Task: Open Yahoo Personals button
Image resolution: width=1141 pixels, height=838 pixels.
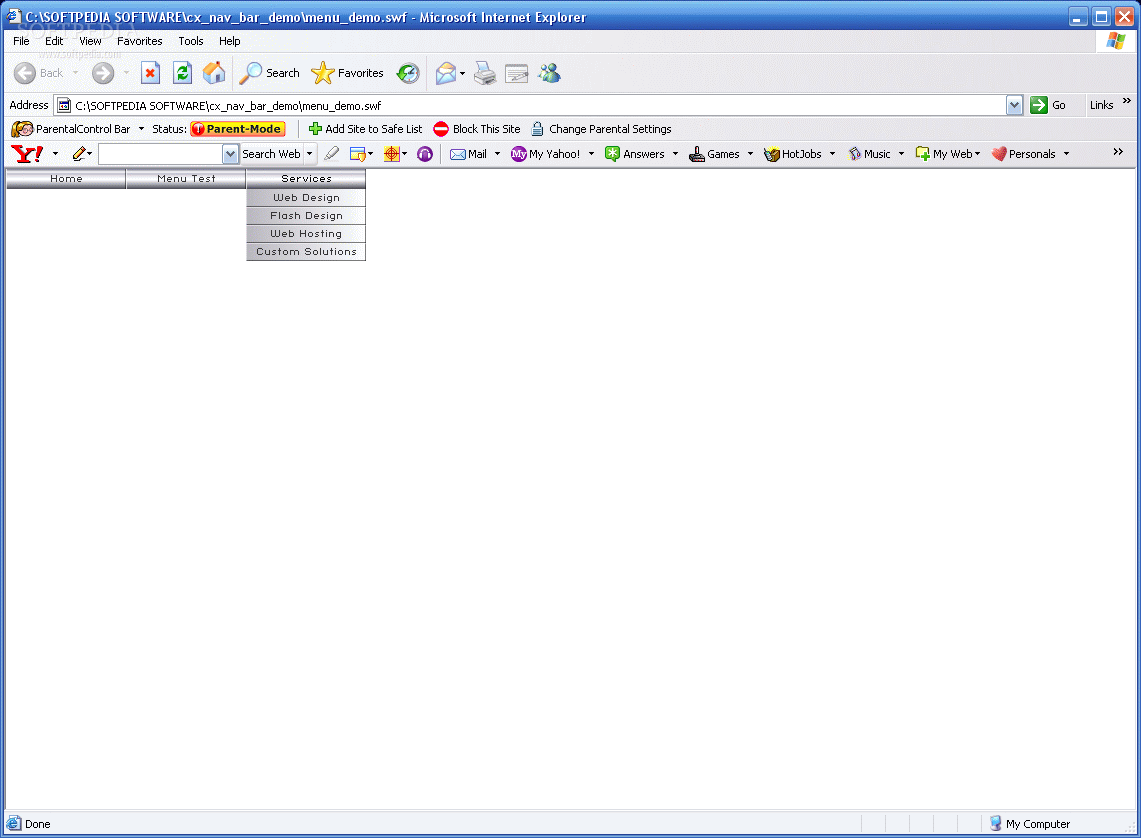Action: tap(1024, 153)
